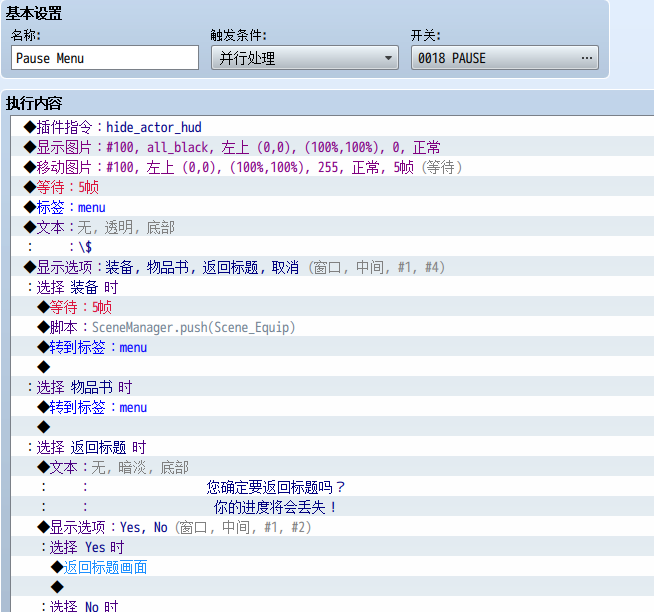Select the empty command row under Yes branch

333,587
